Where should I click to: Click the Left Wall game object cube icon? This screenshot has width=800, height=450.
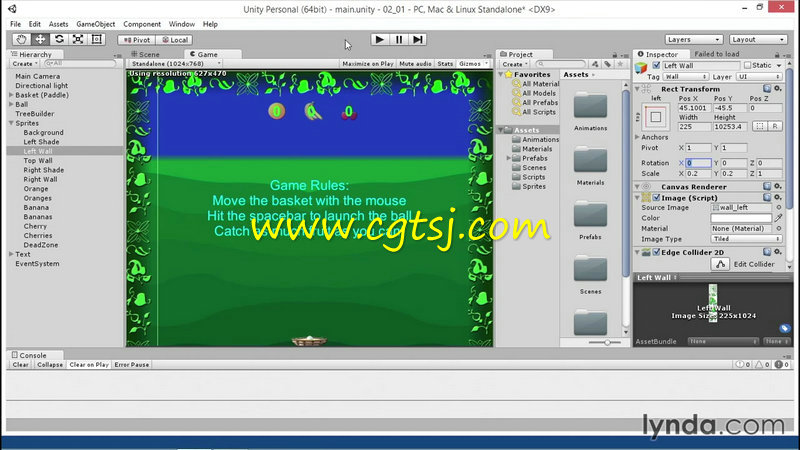(641, 68)
